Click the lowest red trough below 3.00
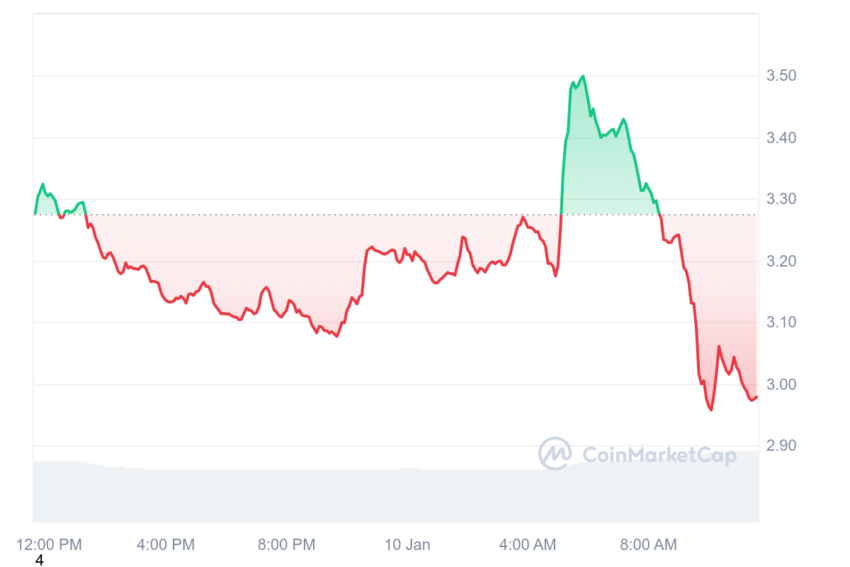The height and width of the screenshot is (567, 850). tap(711, 409)
